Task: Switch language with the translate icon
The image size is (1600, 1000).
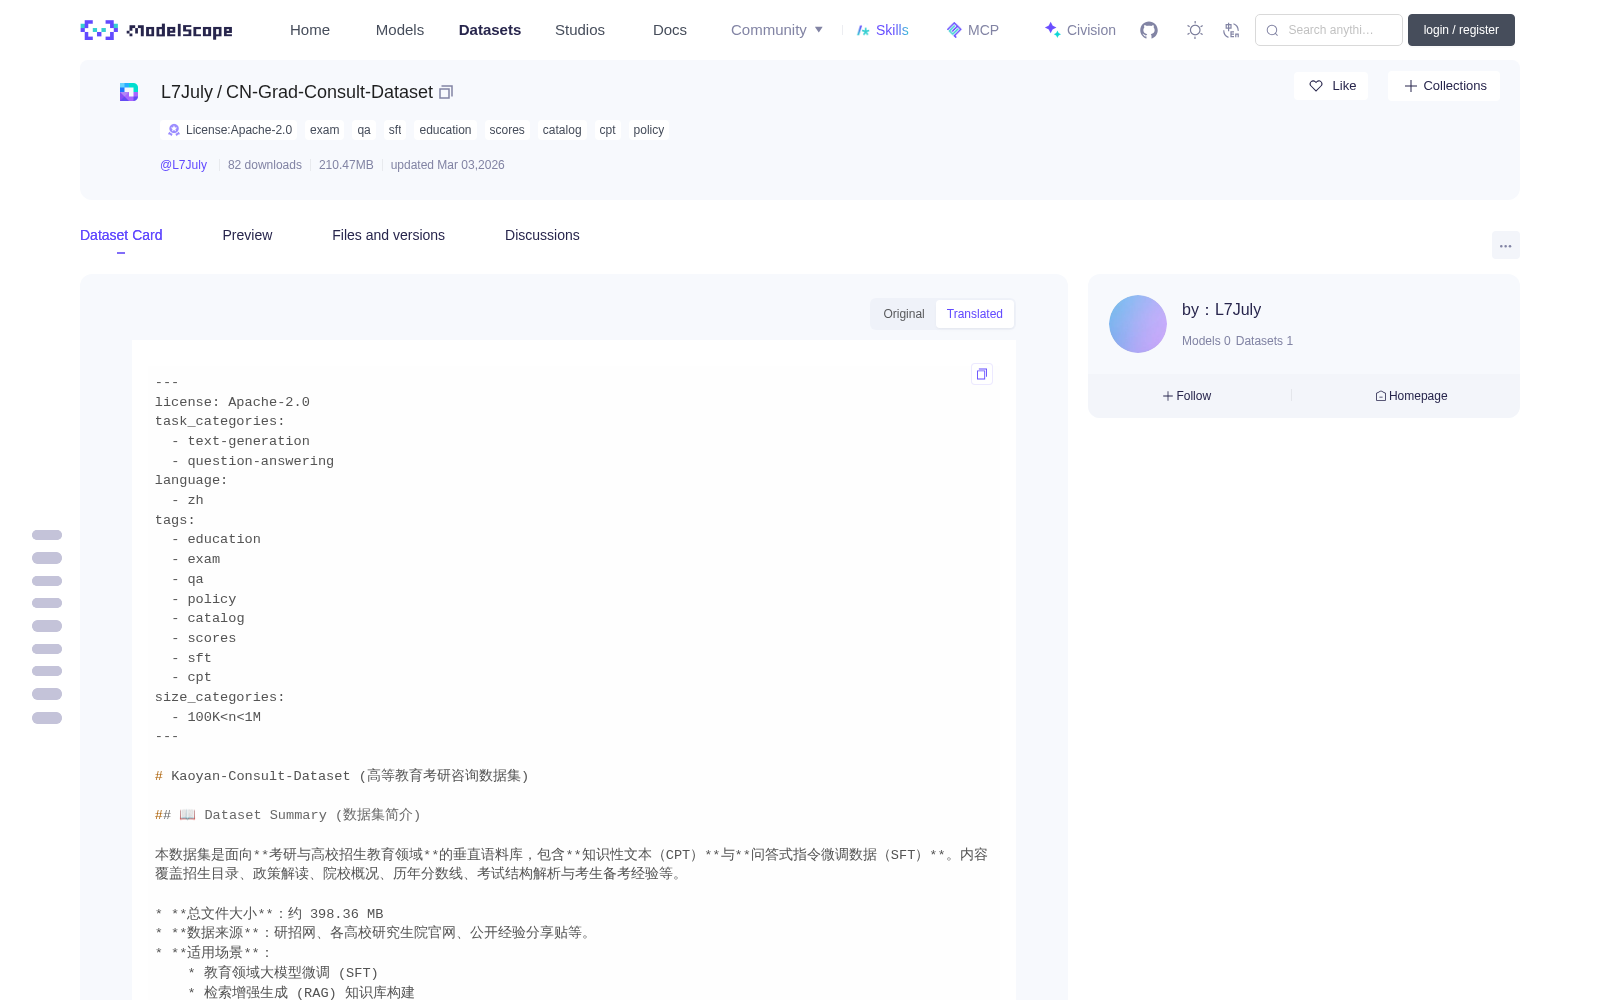Action: pos(1232,30)
